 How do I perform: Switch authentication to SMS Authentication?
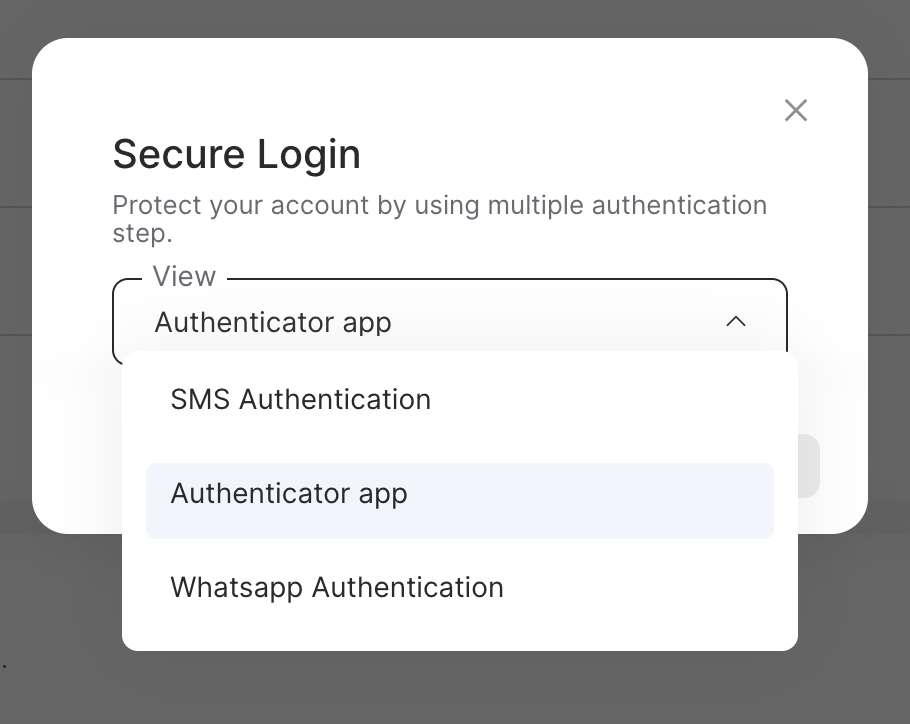click(300, 400)
